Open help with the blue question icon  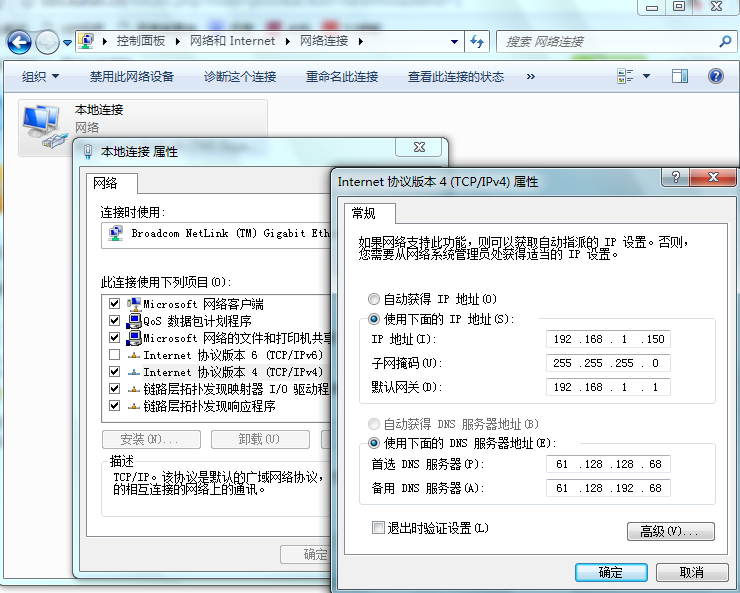(716, 76)
